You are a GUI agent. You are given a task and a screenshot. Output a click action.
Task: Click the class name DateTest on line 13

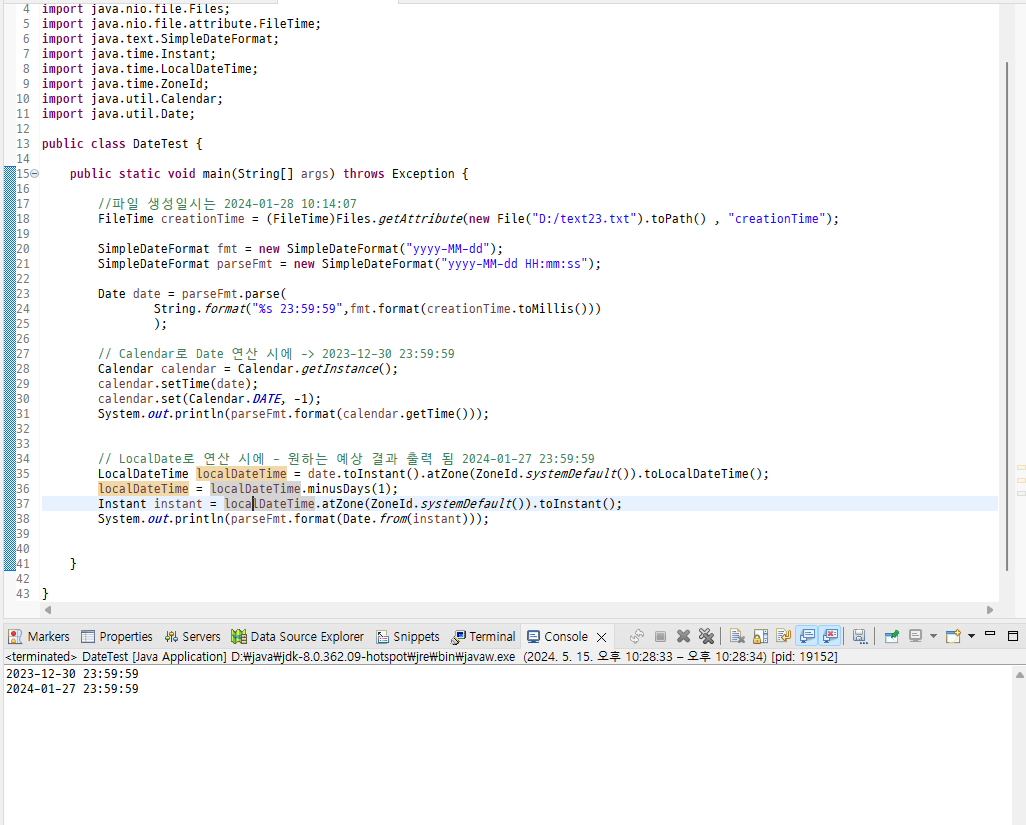tap(160, 143)
